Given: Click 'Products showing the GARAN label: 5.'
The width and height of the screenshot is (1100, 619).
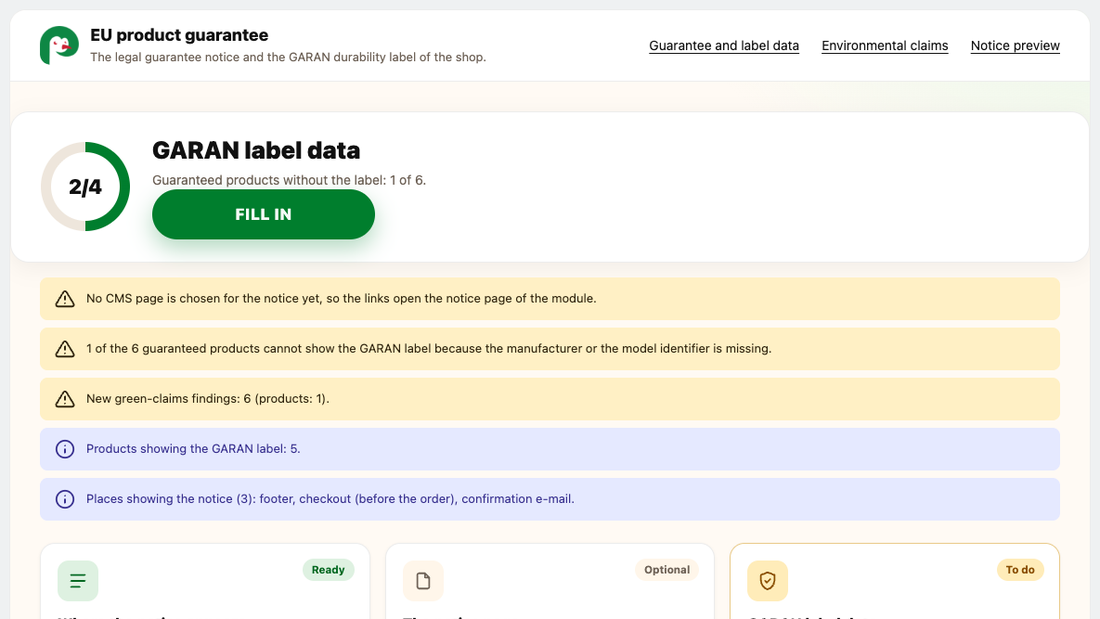Looking at the screenshot, I should [193, 449].
